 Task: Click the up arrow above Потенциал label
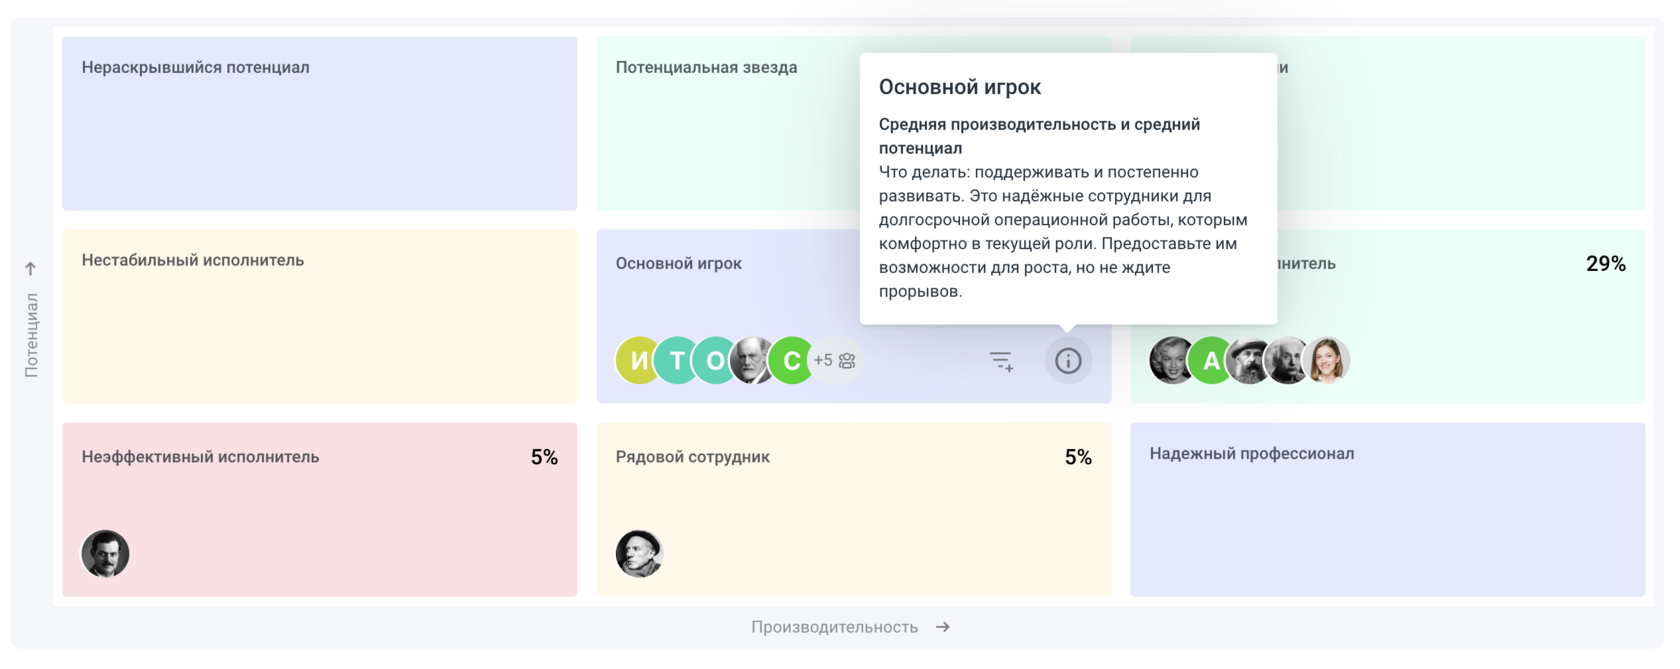pos(31,268)
